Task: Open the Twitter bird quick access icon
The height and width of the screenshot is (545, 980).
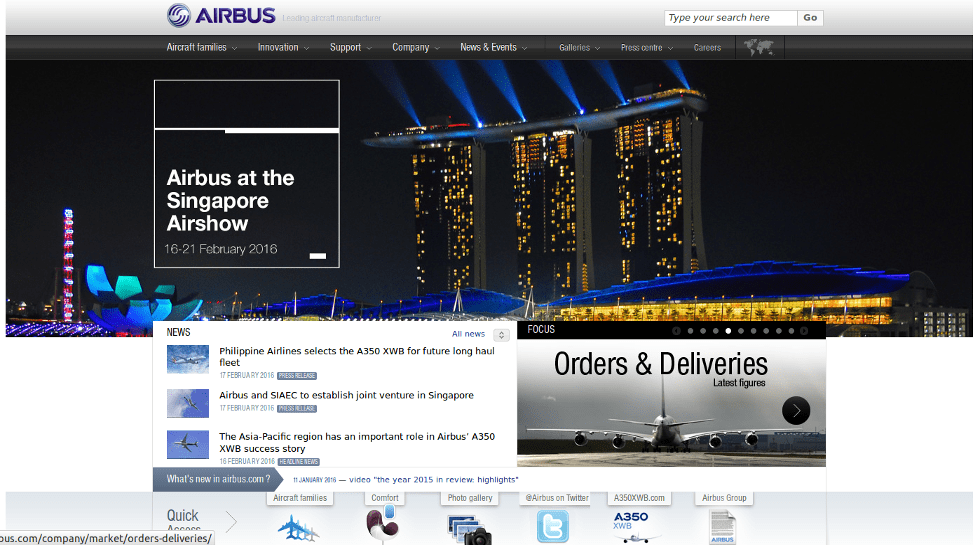Action: pos(553,526)
